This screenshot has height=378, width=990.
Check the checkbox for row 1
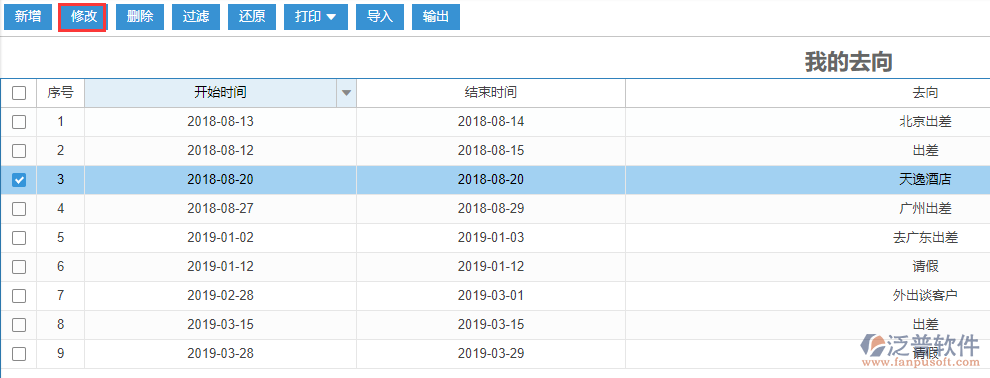pyautogui.click(x=19, y=122)
